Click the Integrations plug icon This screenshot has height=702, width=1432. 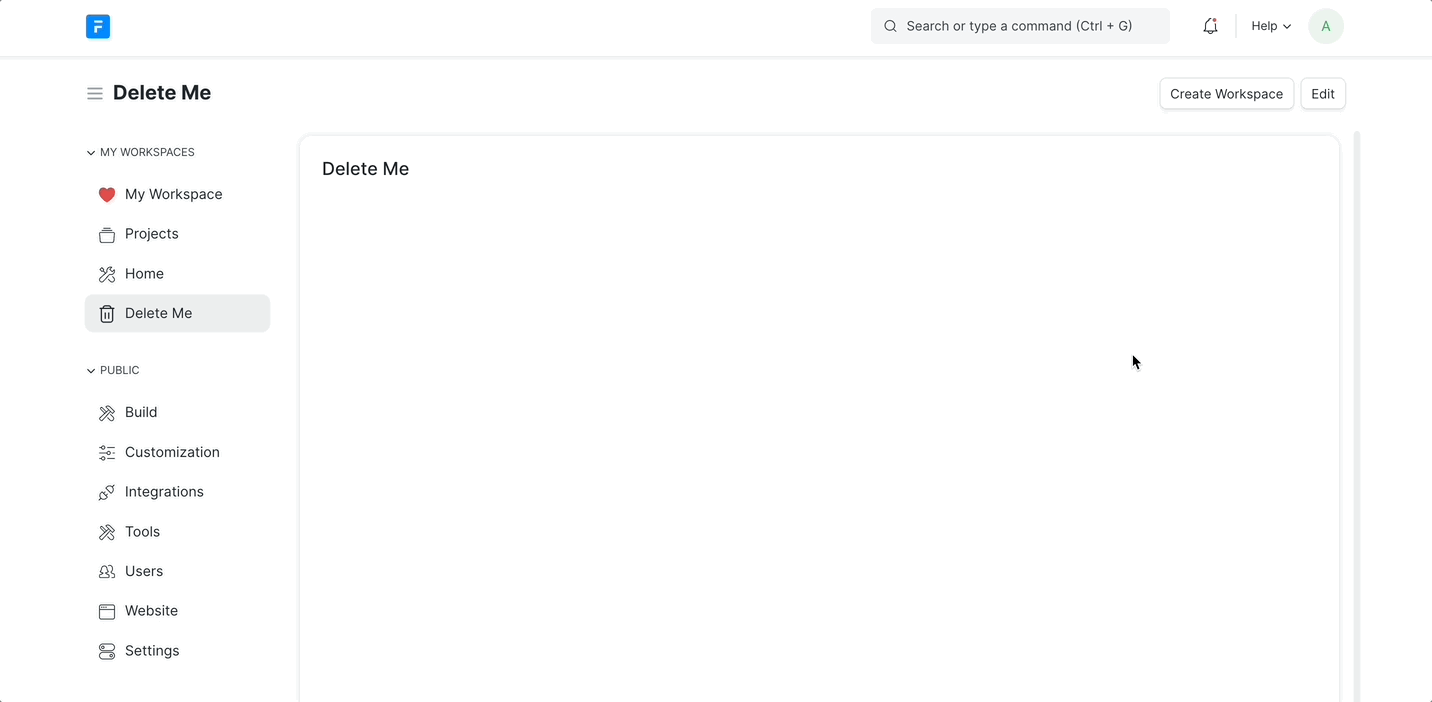pos(107,493)
